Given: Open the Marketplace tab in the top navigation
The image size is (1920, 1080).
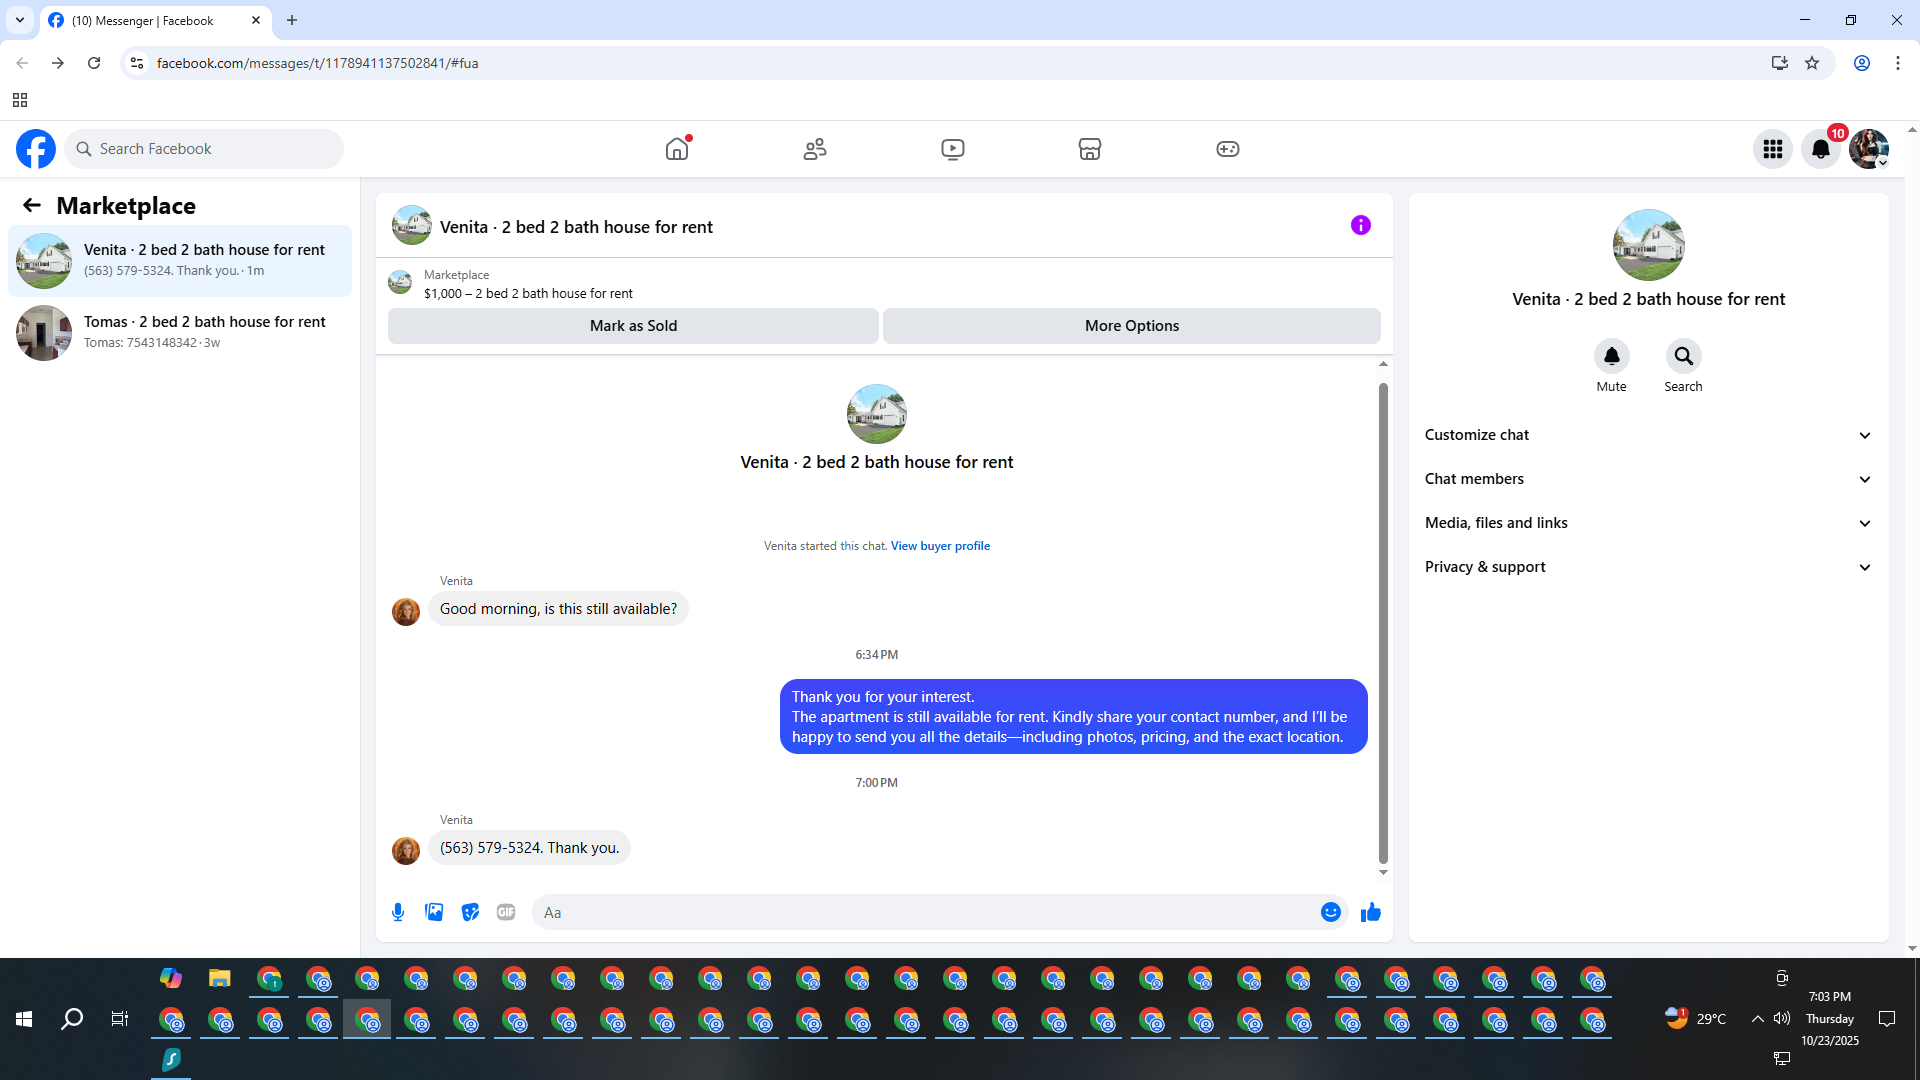Looking at the screenshot, I should pos(1089,149).
